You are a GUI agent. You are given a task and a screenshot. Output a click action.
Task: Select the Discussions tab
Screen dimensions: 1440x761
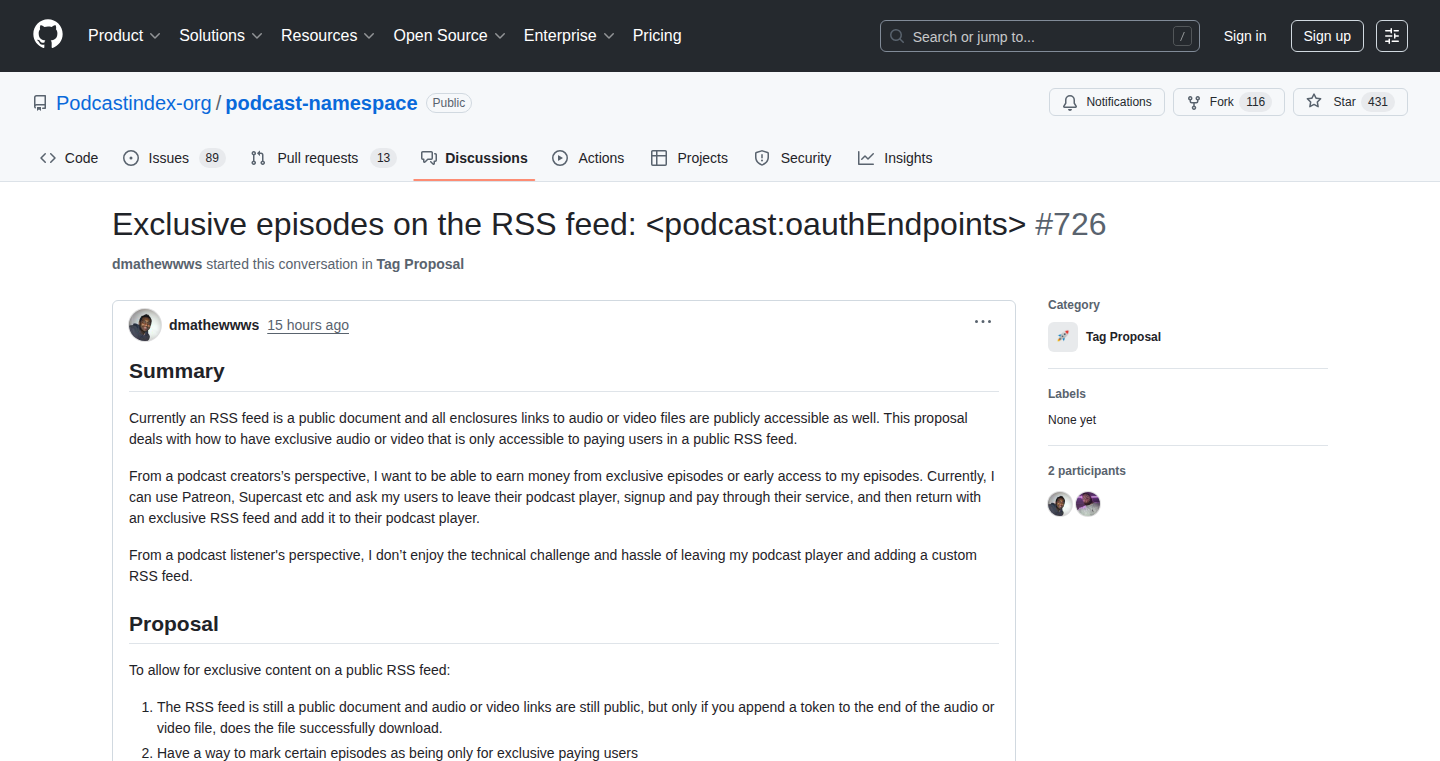click(x=474, y=158)
